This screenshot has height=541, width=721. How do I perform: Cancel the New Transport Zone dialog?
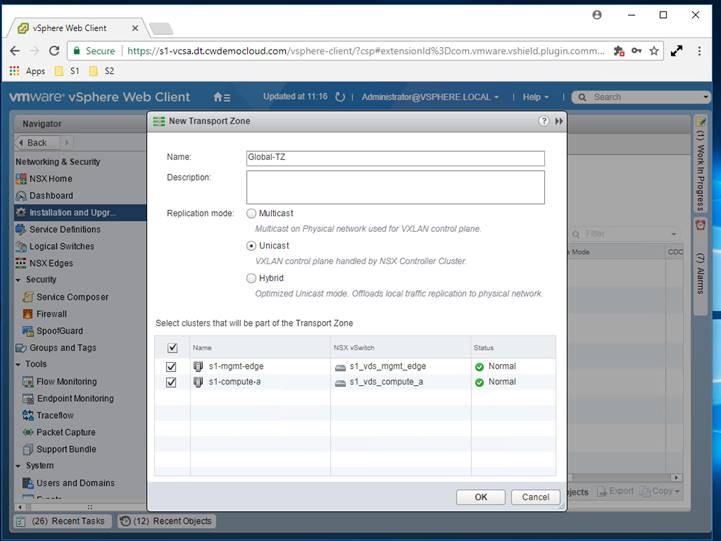[x=536, y=497]
